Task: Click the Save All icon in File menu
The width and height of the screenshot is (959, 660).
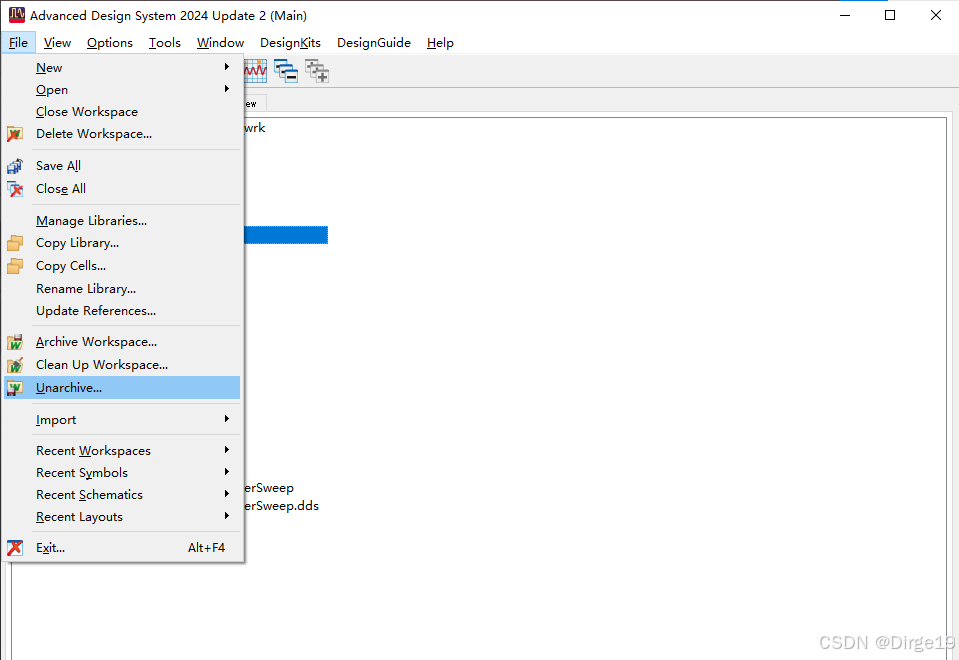Action: (15, 166)
